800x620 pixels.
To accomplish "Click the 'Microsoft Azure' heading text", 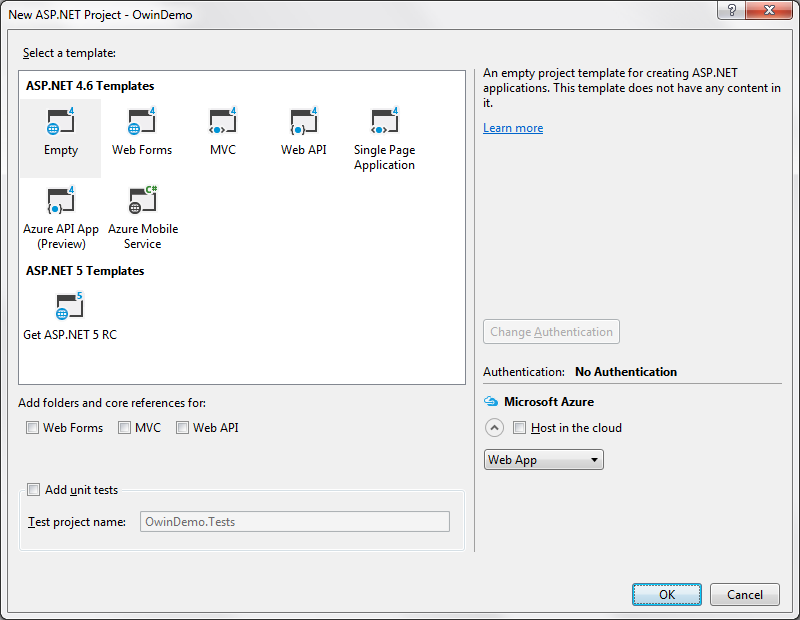I will [x=549, y=402].
